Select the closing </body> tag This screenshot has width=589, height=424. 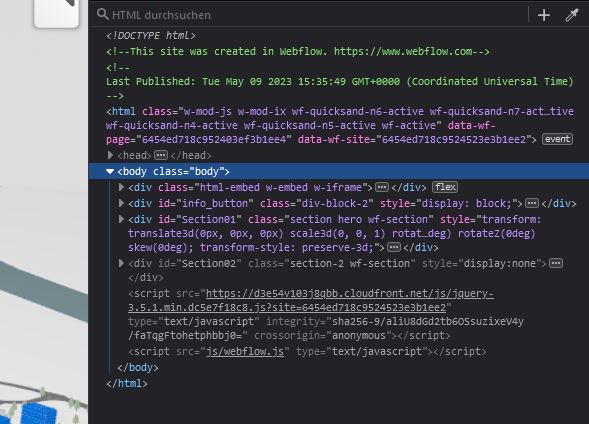click(x=137, y=367)
